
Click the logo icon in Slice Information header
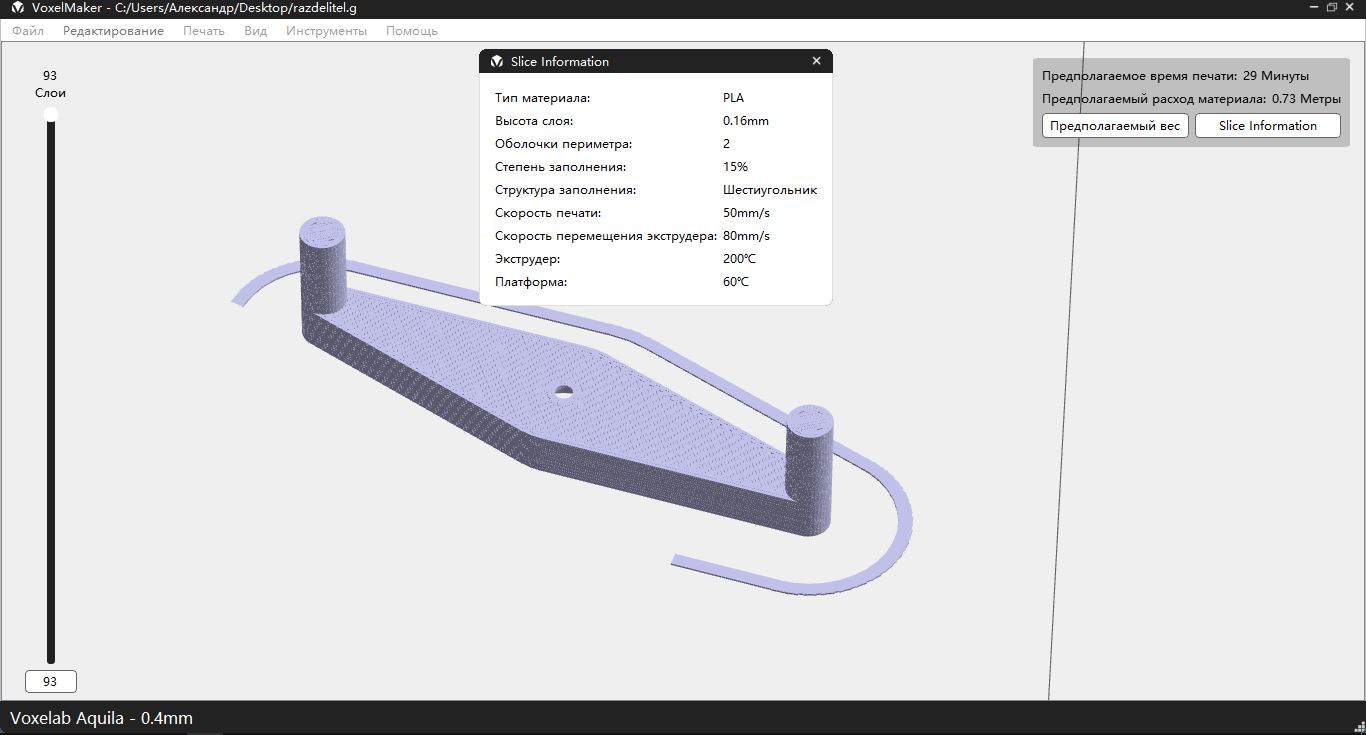pyautogui.click(x=497, y=62)
